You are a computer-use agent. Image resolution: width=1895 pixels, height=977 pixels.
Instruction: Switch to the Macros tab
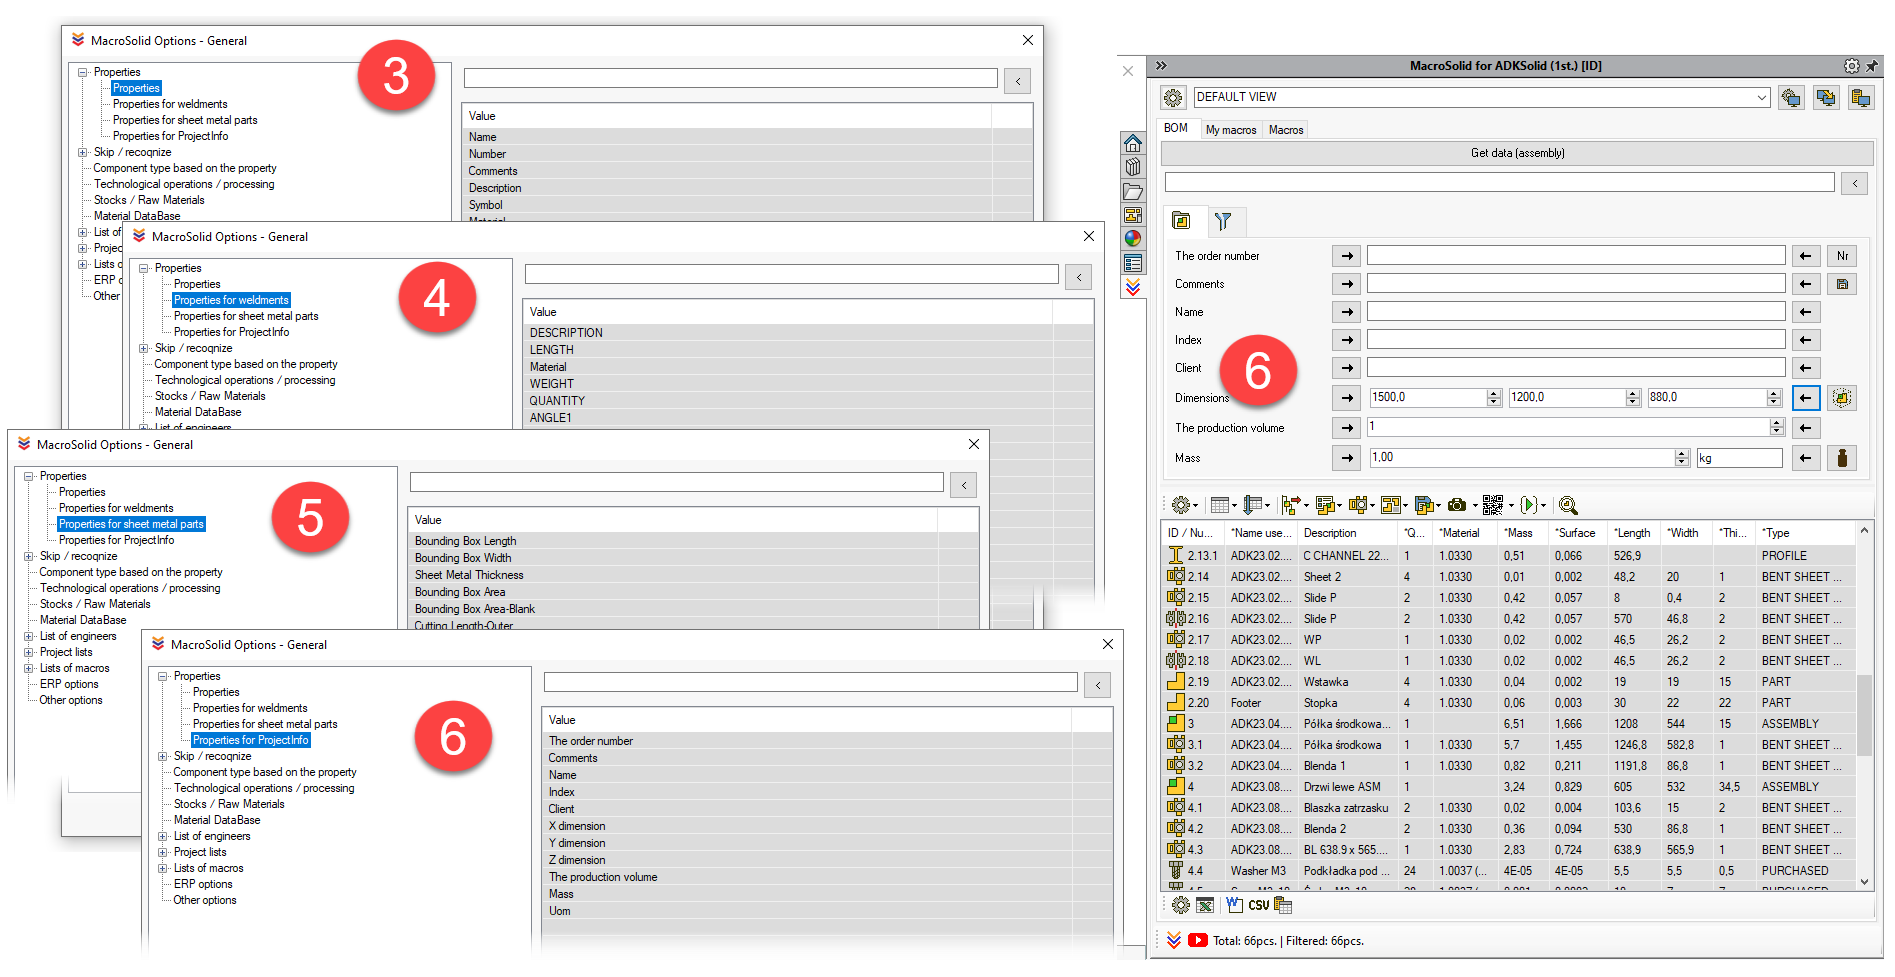click(1286, 130)
